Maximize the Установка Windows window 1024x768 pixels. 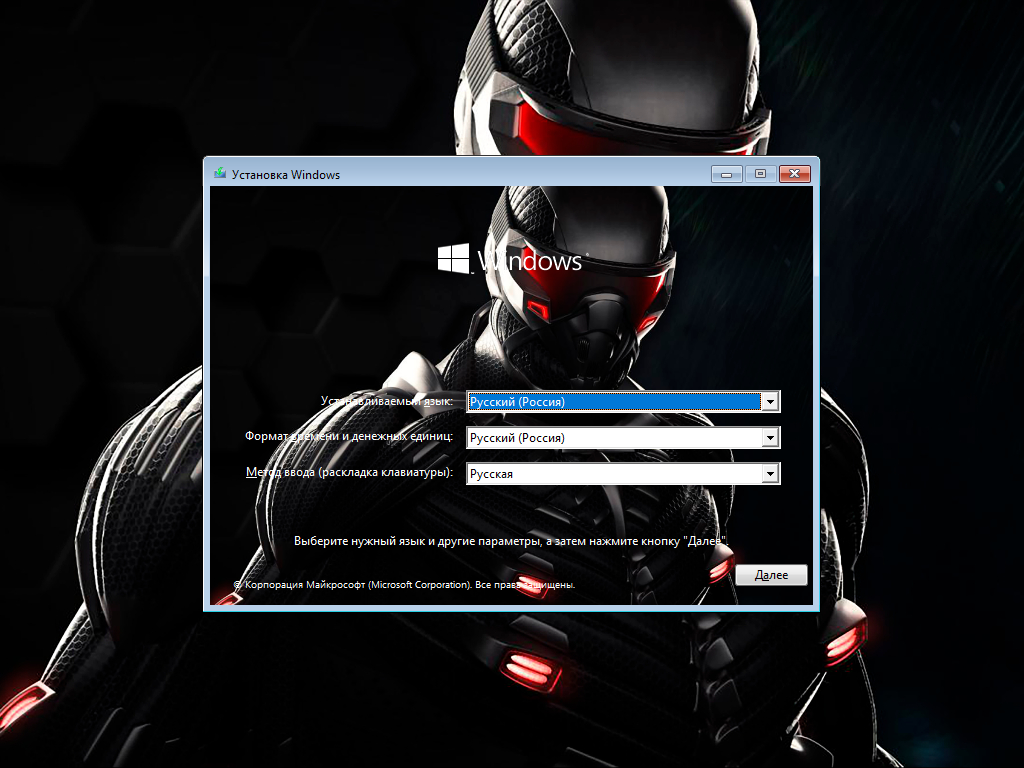(760, 174)
